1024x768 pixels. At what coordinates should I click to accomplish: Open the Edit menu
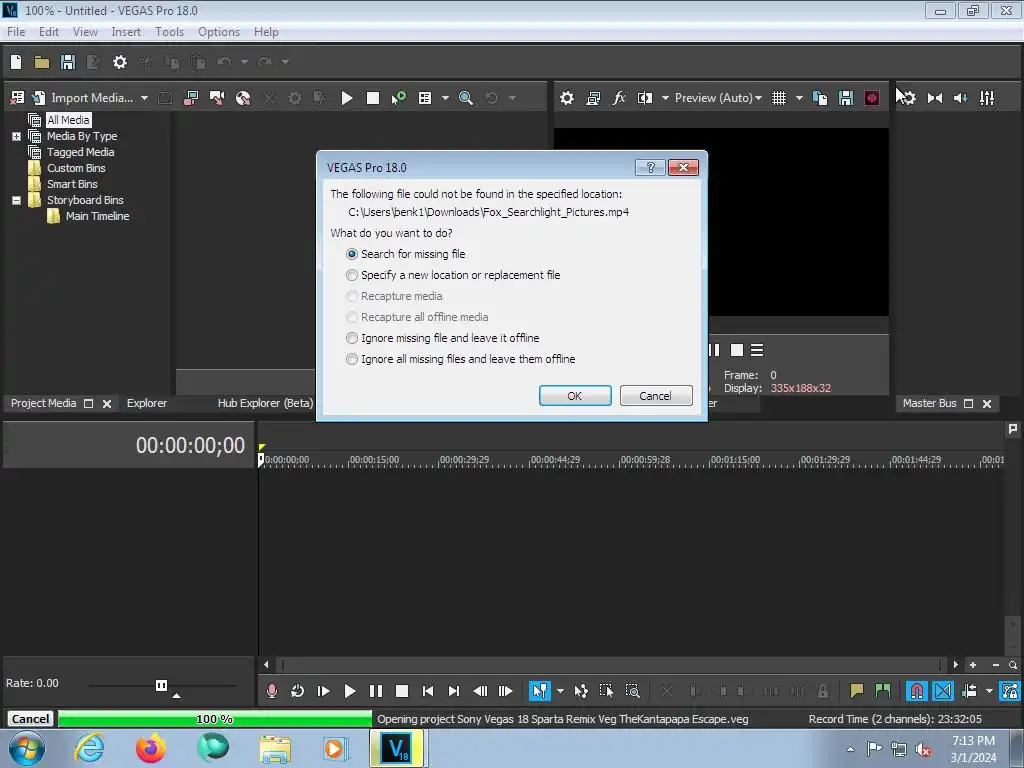click(x=48, y=32)
